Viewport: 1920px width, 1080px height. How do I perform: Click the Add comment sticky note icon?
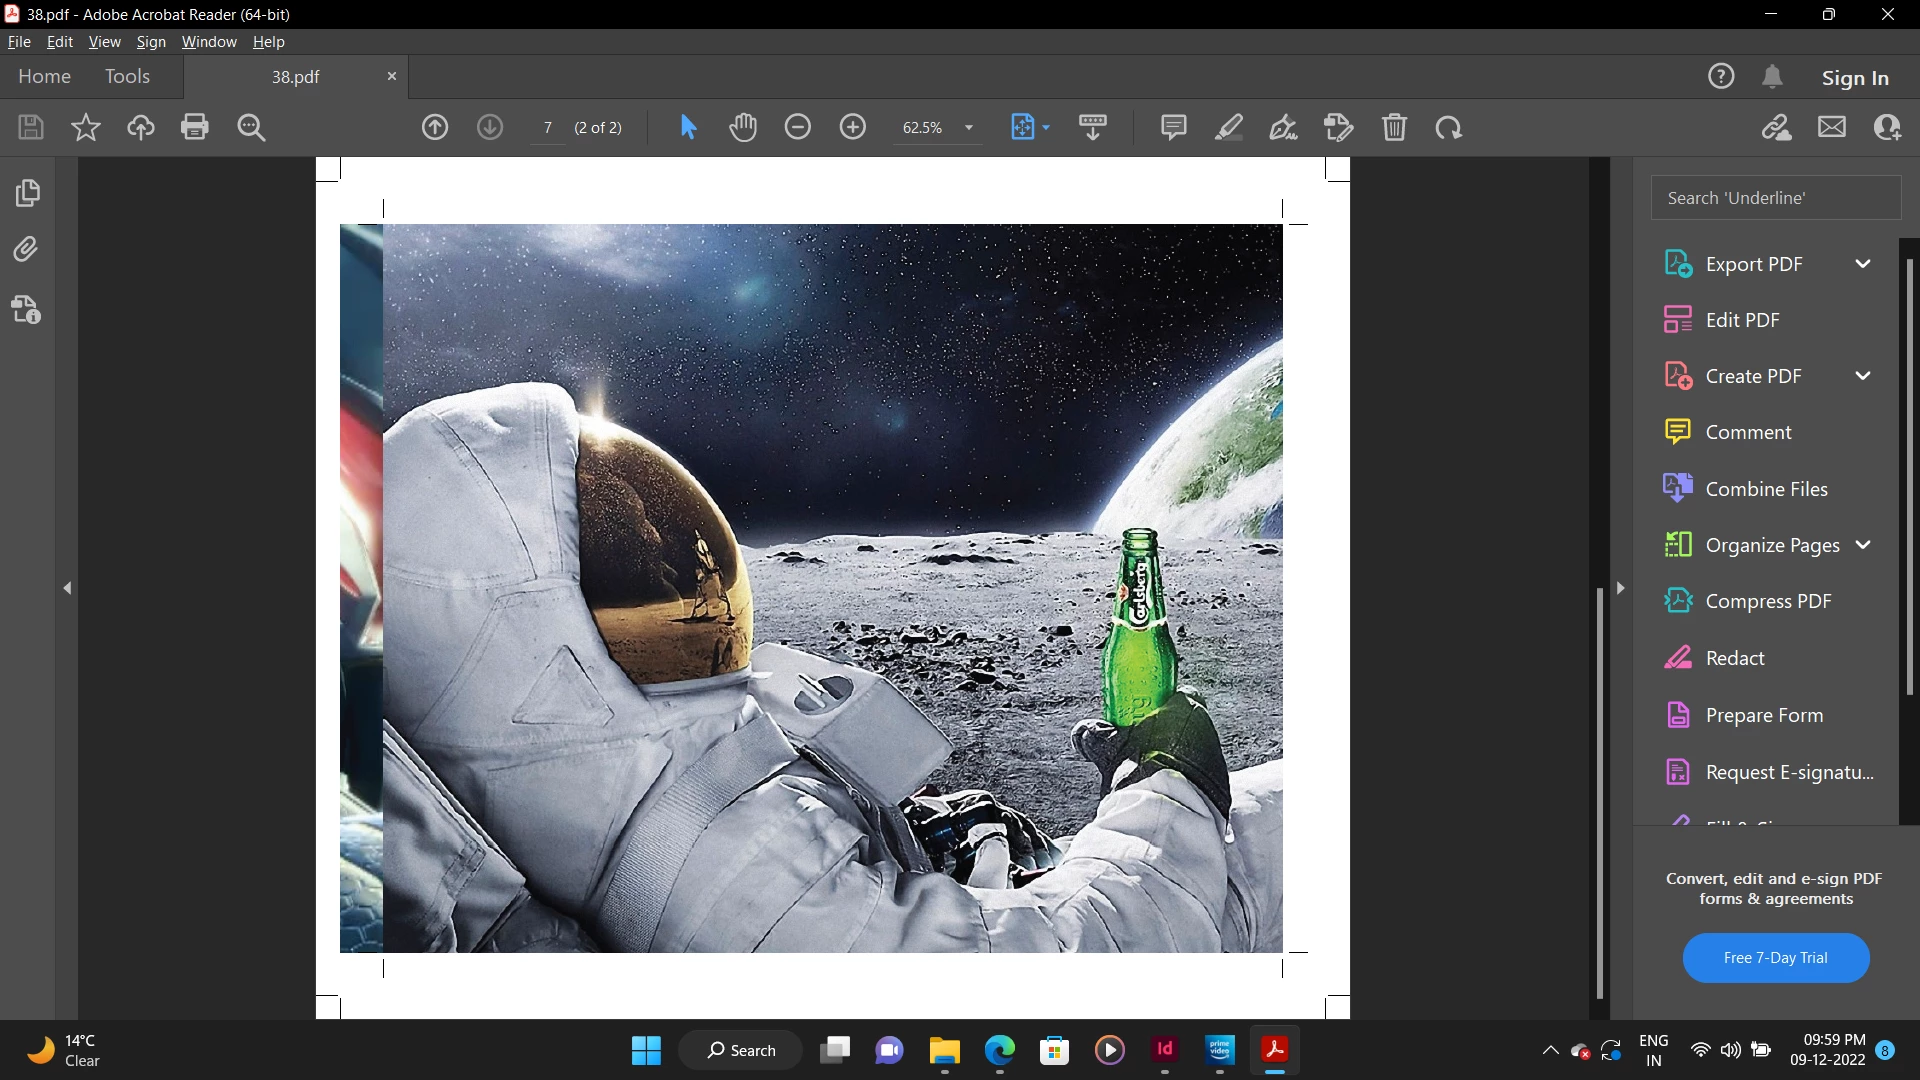pos(1173,127)
